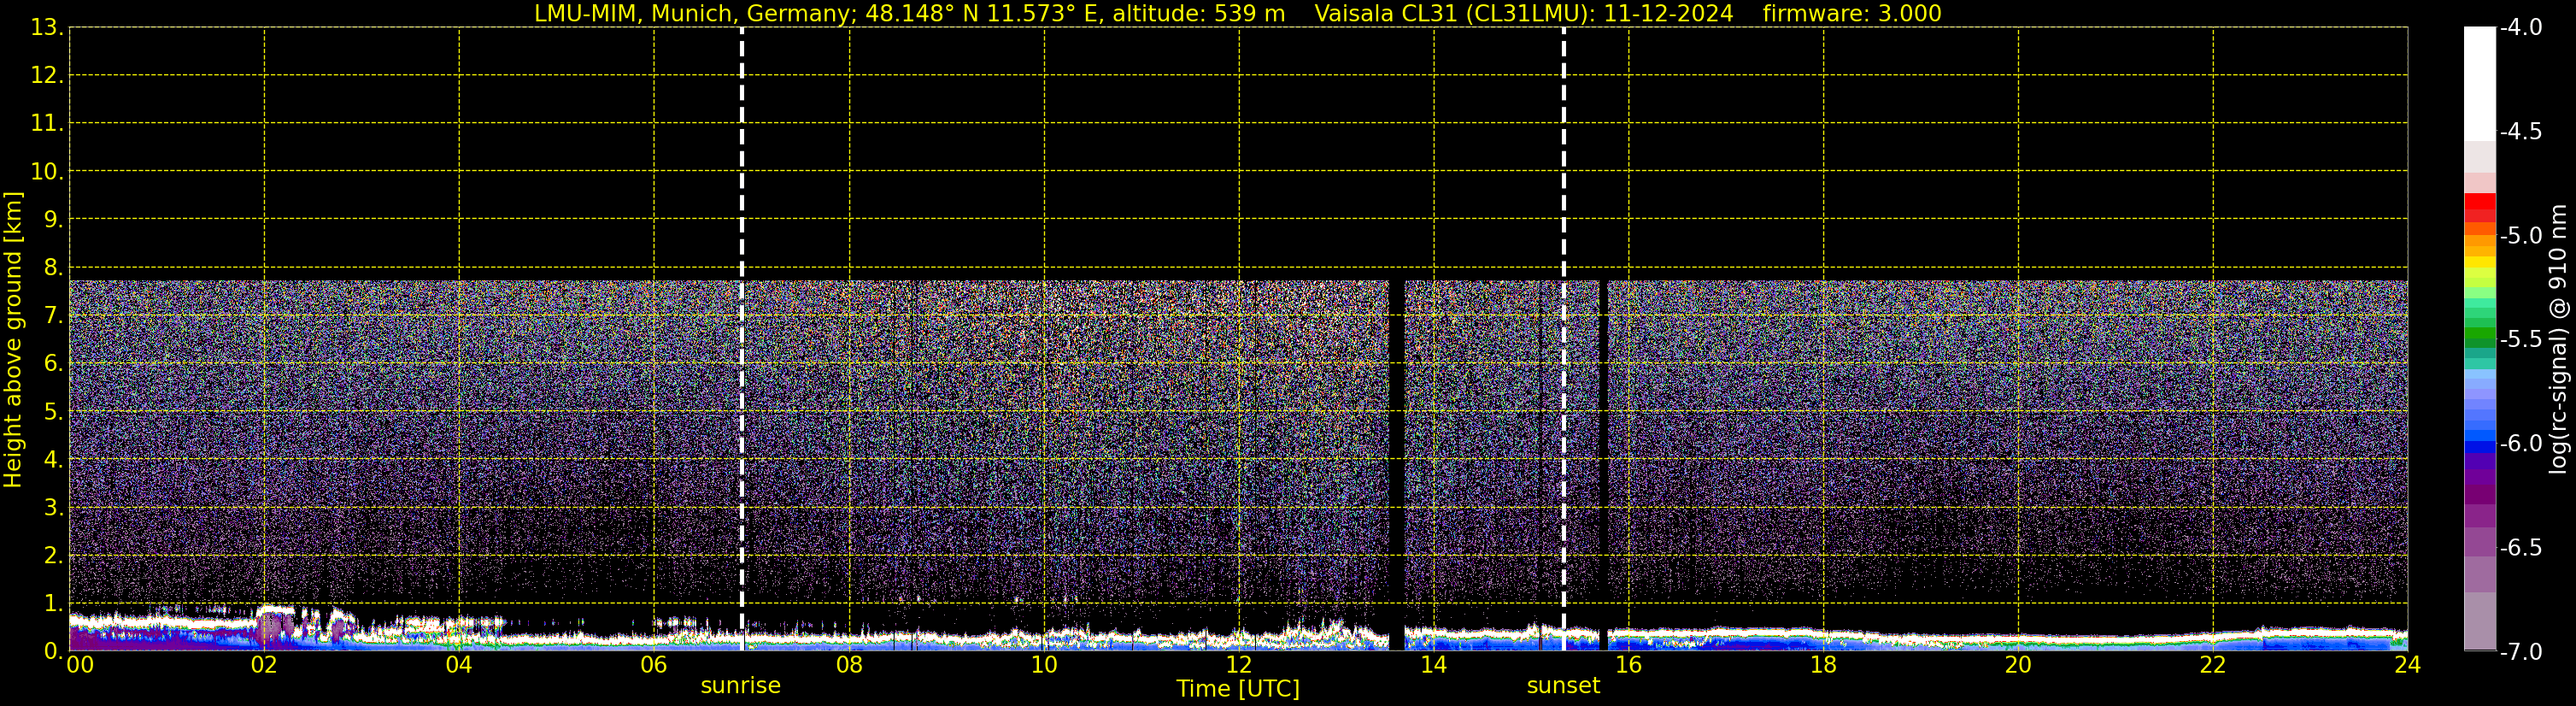2576x706 pixels.
Task: Click the "13." height axis tick label
Action: (46, 27)
